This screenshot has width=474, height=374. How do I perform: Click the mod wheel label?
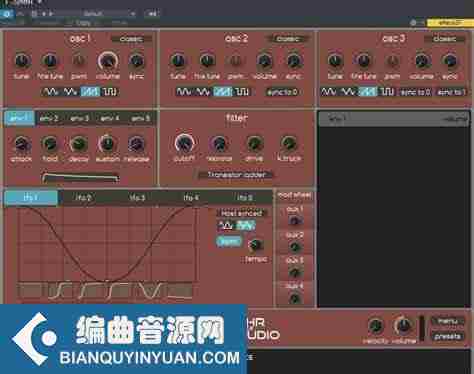295,195
